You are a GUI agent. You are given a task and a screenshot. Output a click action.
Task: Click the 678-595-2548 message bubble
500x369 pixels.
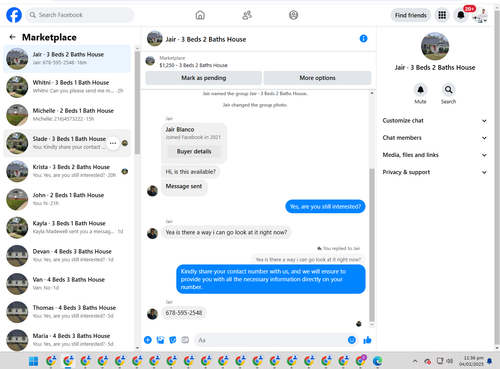(x=184, y=313)
